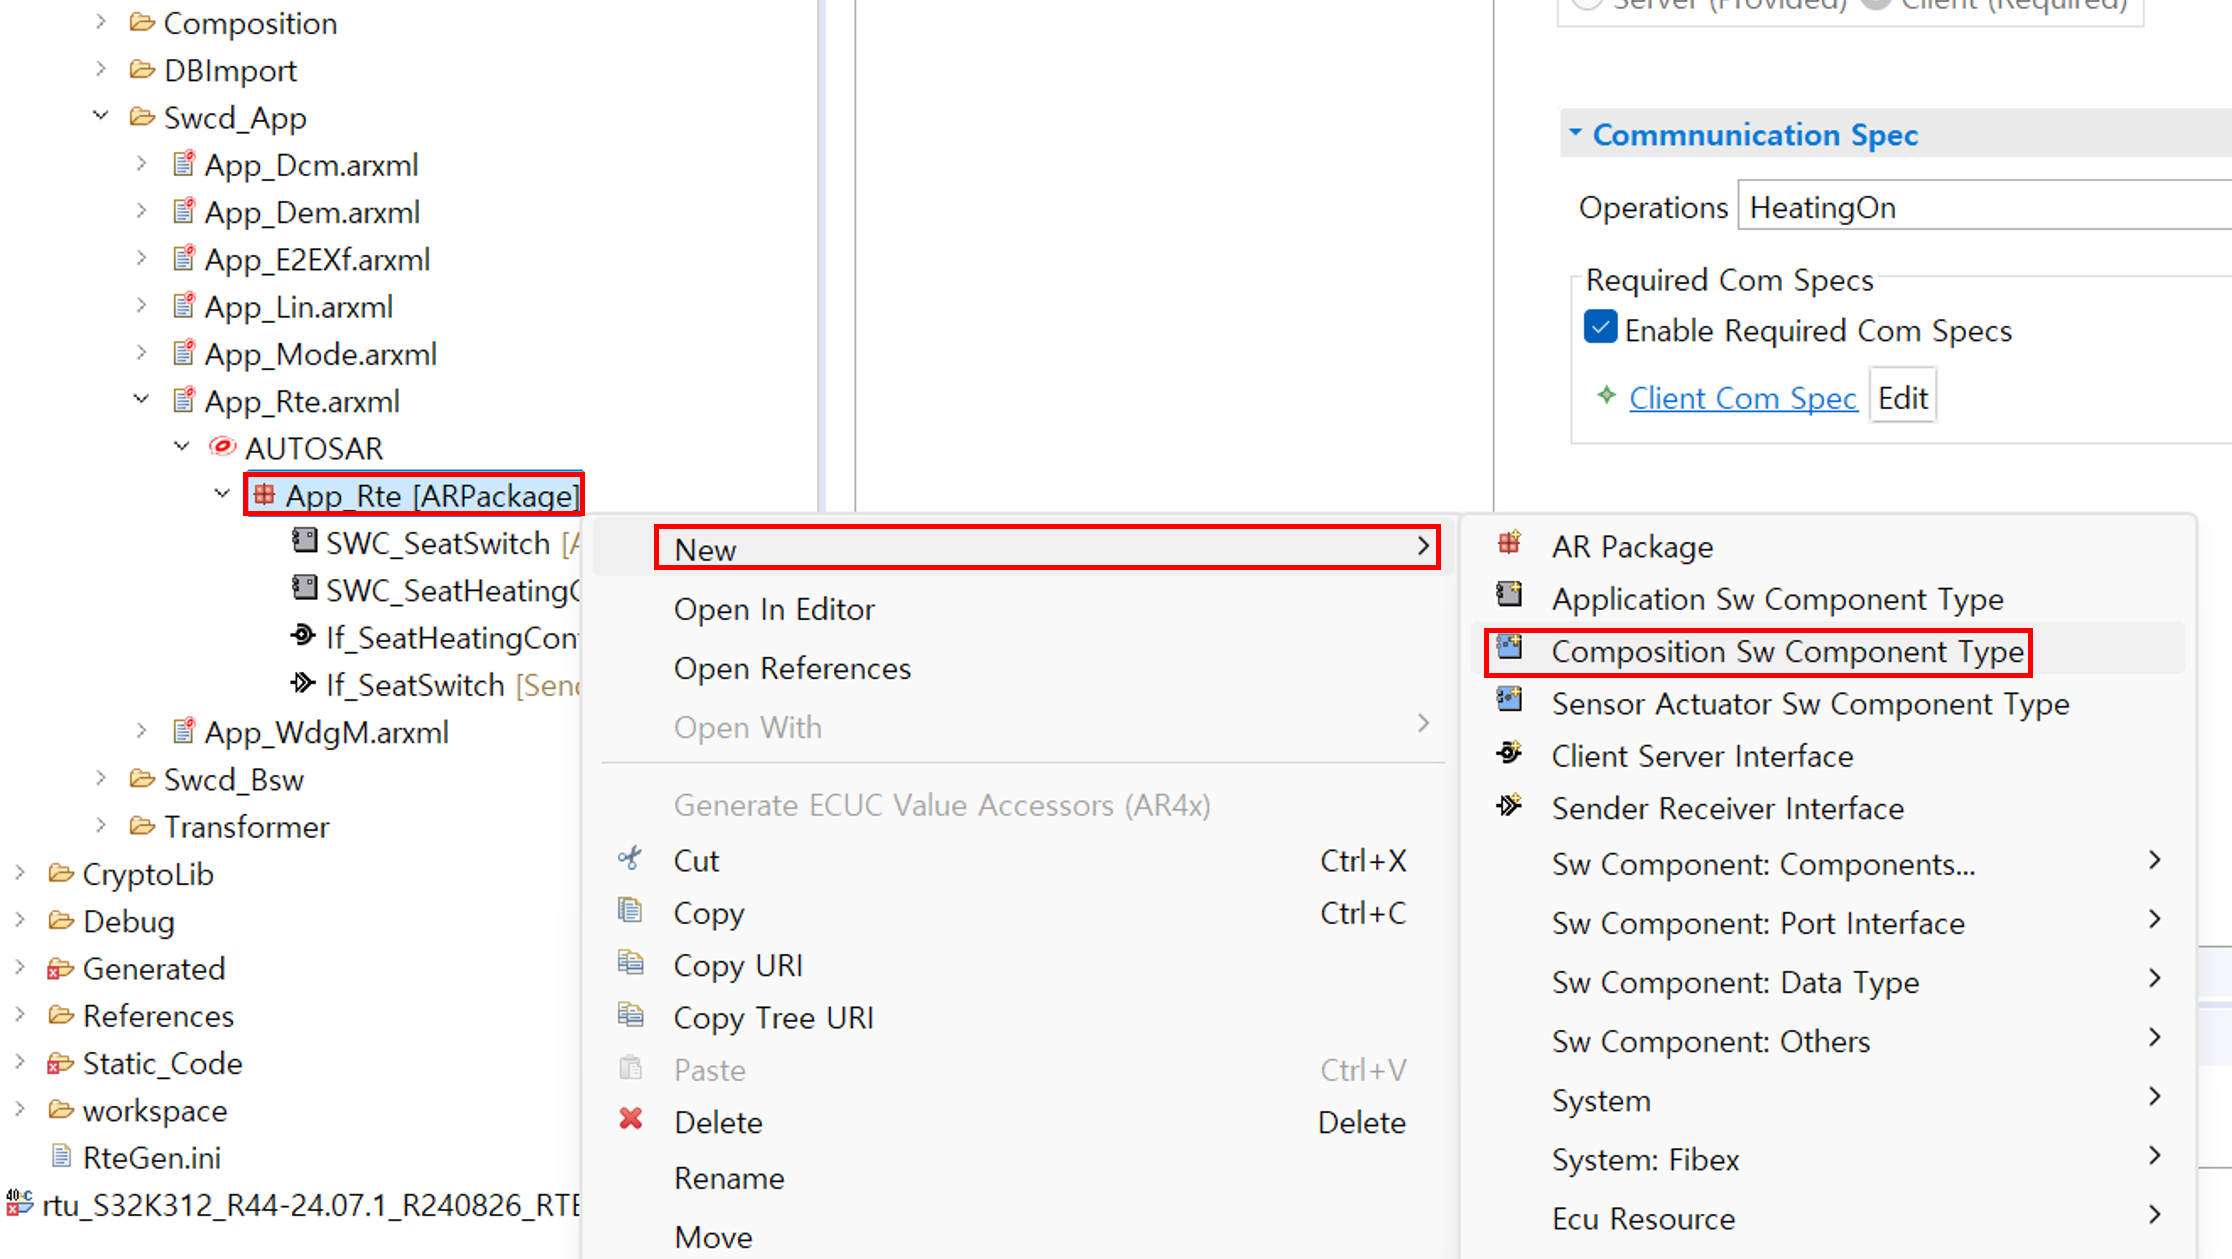This screenshot has width=2232, height=1259.
Task: Click the Cut scissors icon
Action: pos(631,858)
